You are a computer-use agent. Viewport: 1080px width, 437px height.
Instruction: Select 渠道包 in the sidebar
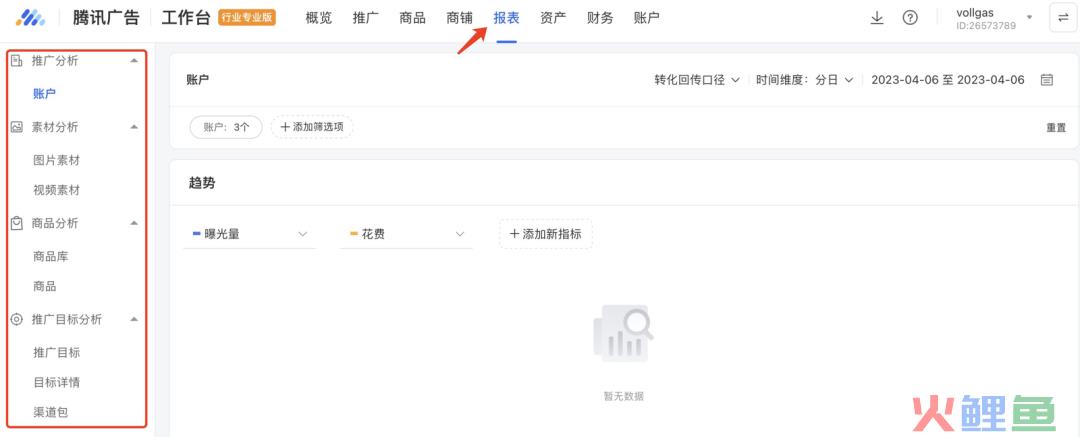tap(51, 413)
